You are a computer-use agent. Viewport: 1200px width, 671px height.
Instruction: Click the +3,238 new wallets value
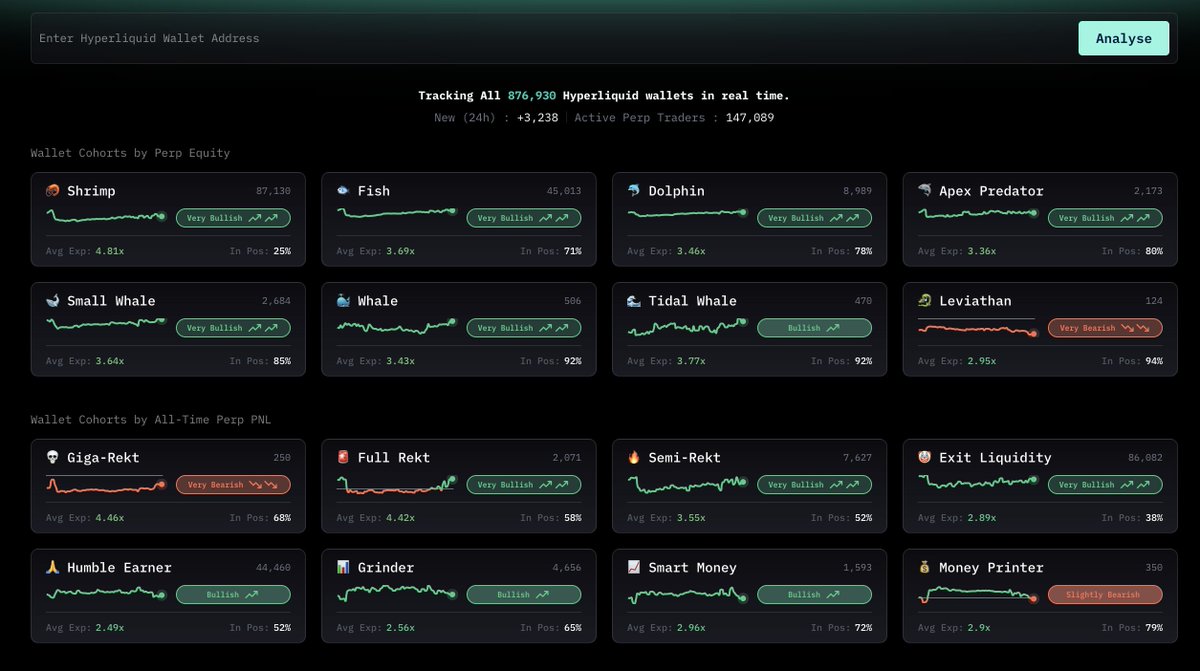[538, 118]
